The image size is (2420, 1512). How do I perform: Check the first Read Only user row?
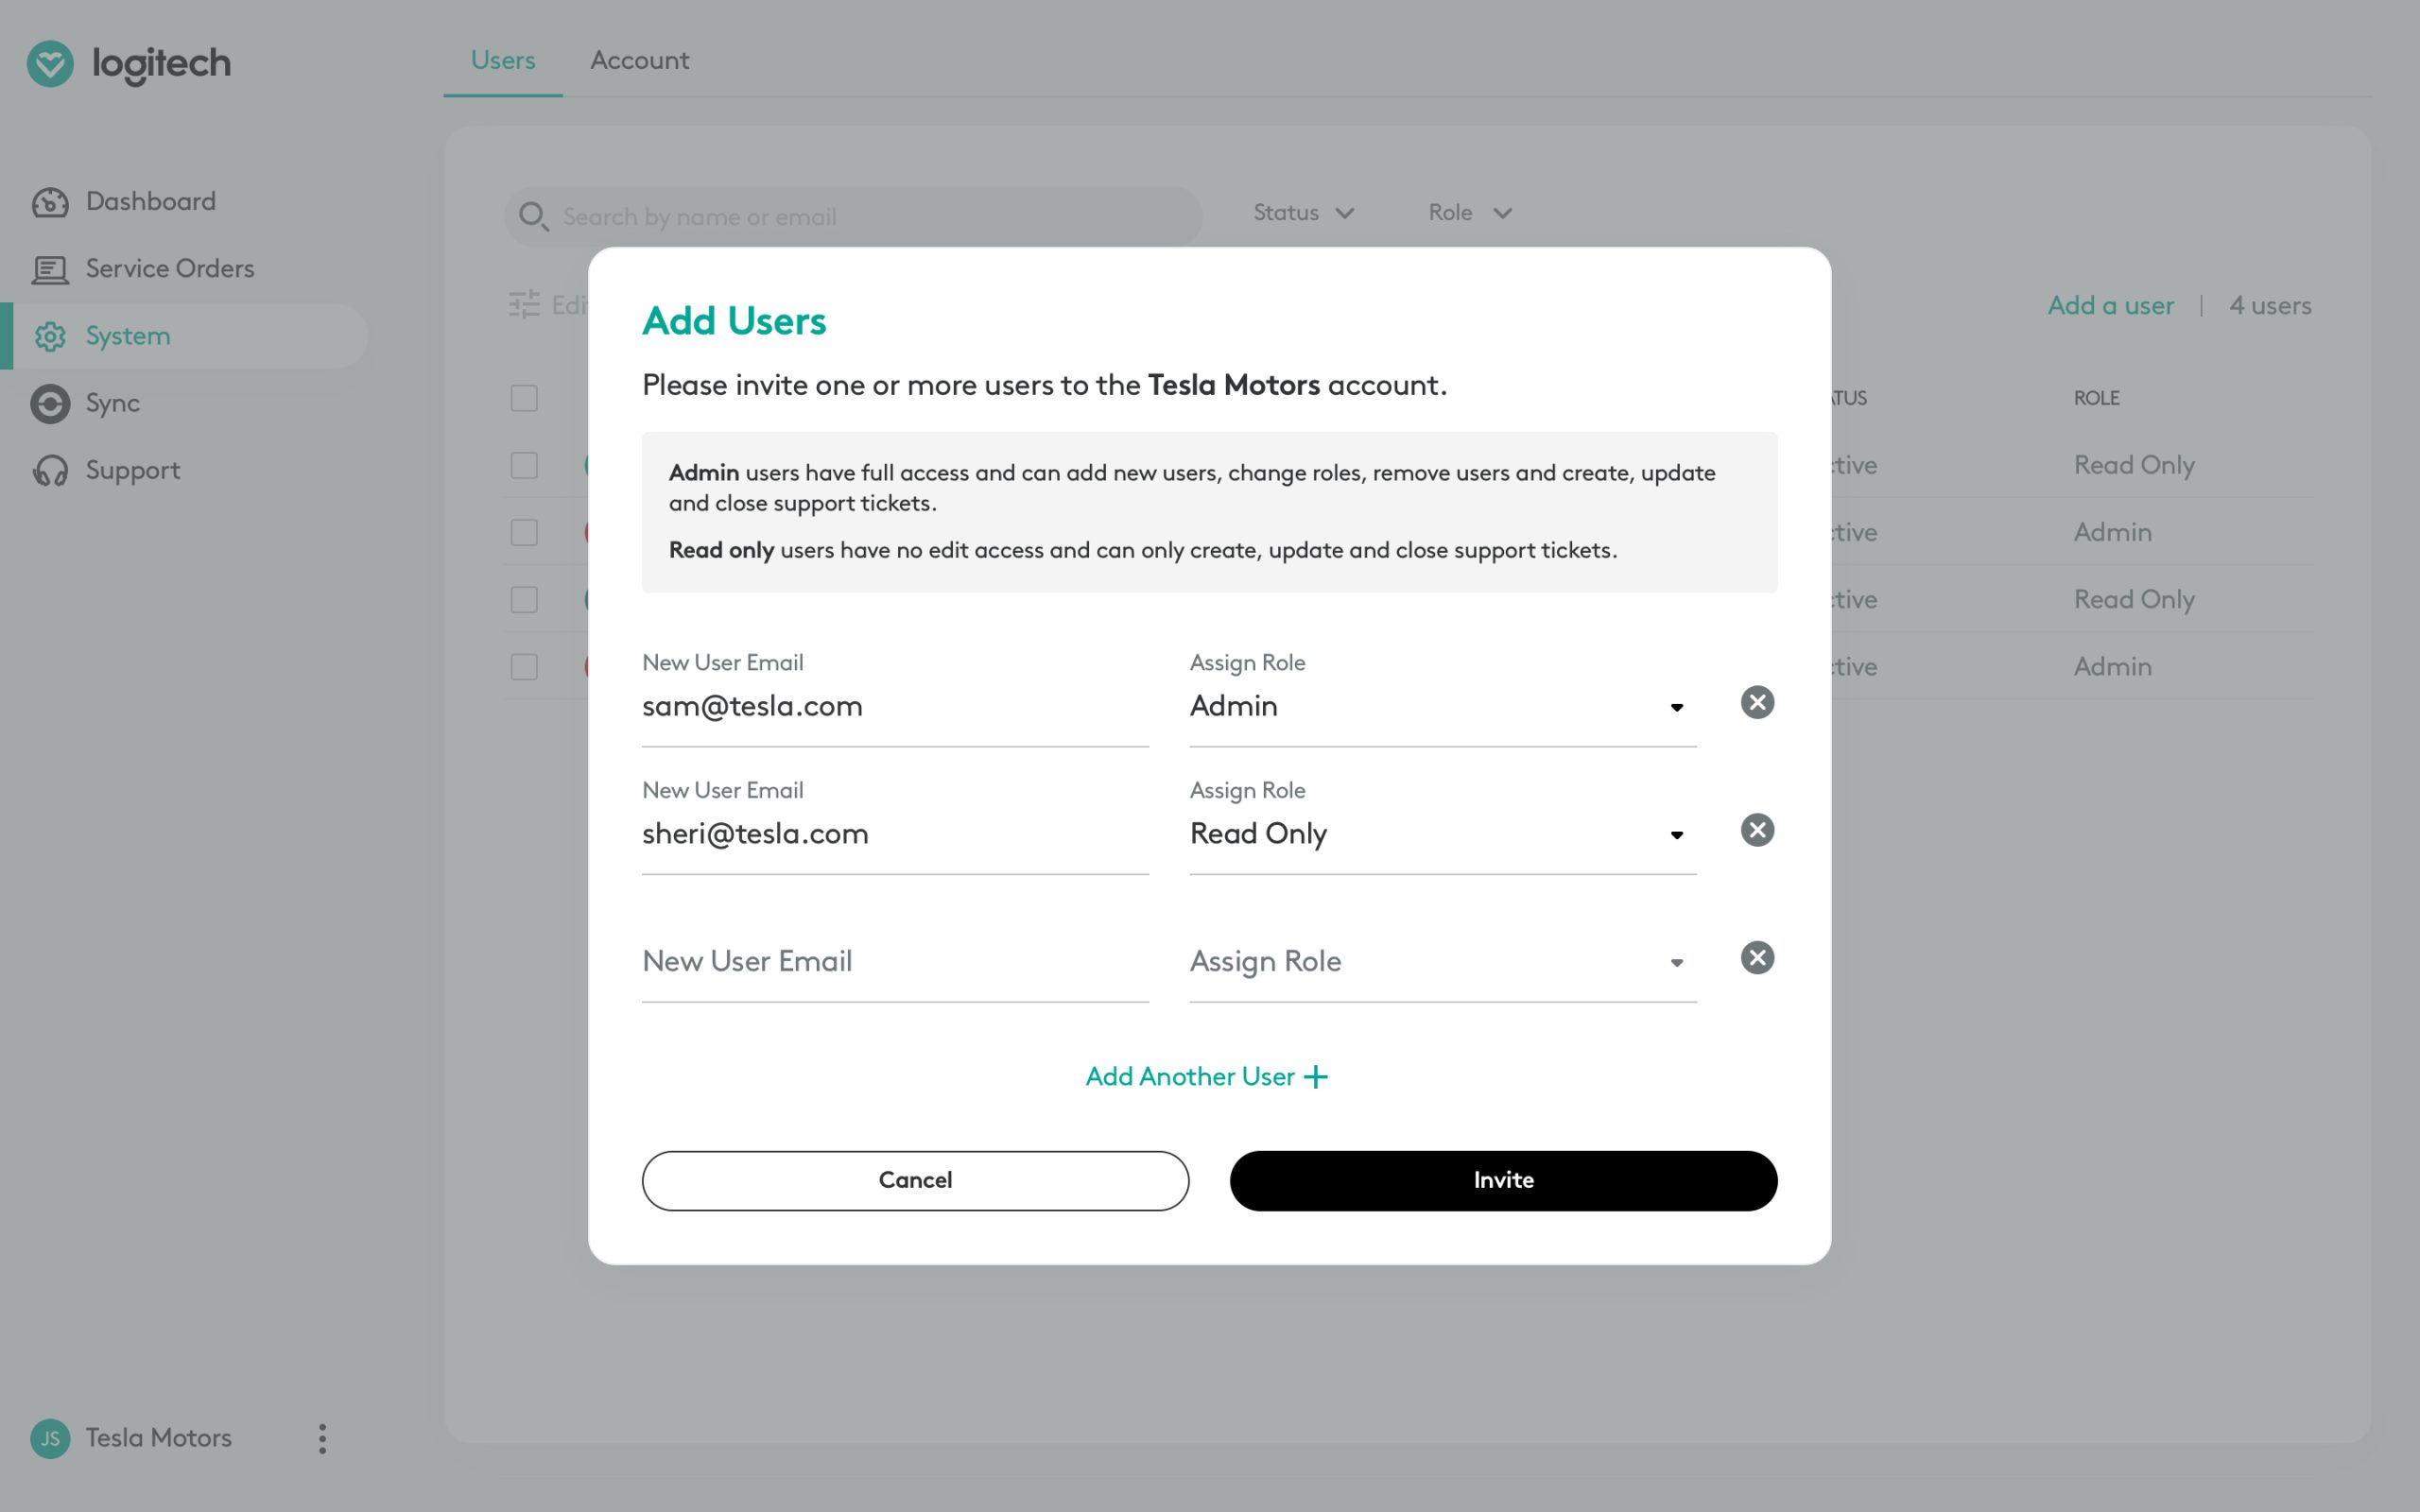[x=524, y=465]
